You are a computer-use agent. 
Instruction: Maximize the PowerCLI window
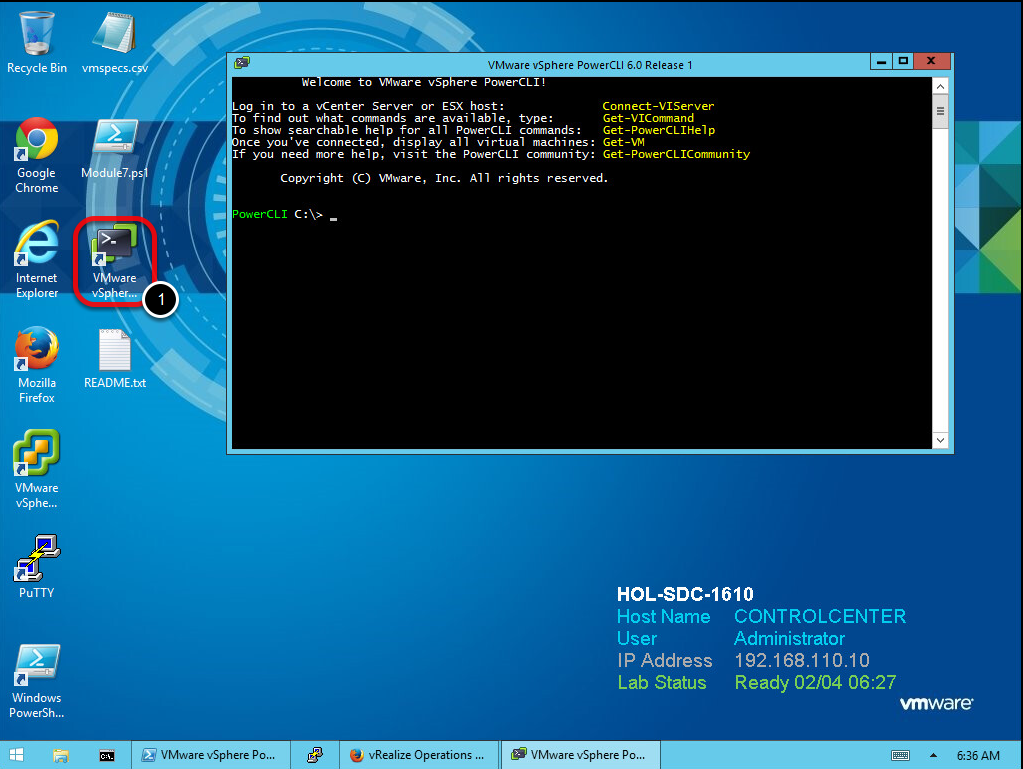[x=903, y=61]
